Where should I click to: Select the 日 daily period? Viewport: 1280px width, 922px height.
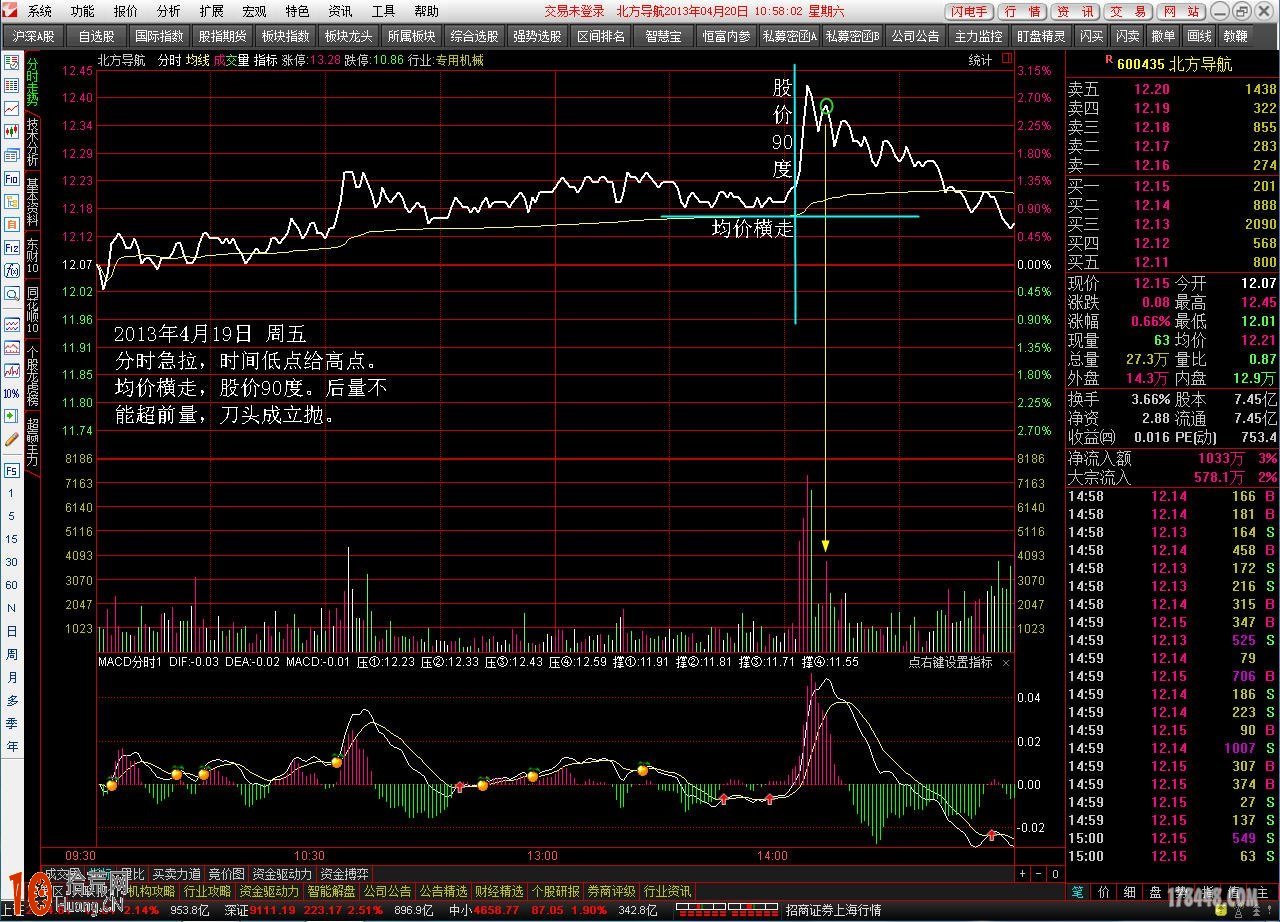(12, 632)
